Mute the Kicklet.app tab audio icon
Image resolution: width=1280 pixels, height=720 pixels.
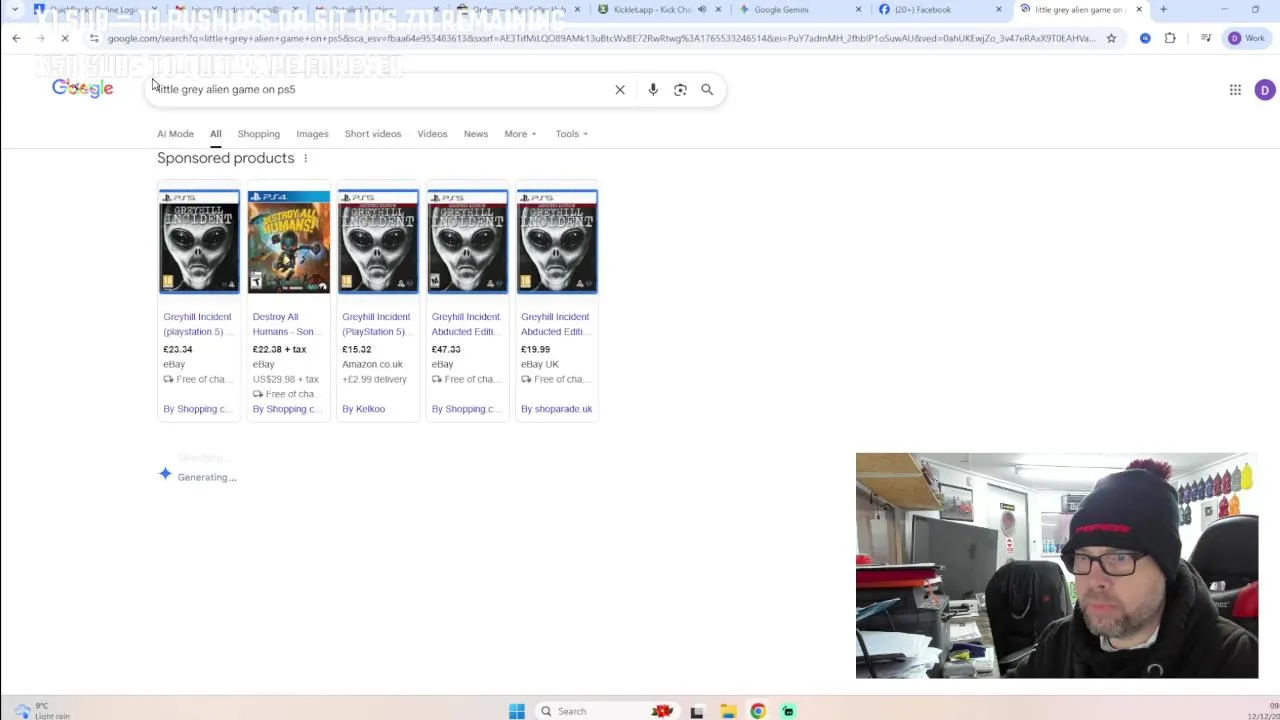702,9
